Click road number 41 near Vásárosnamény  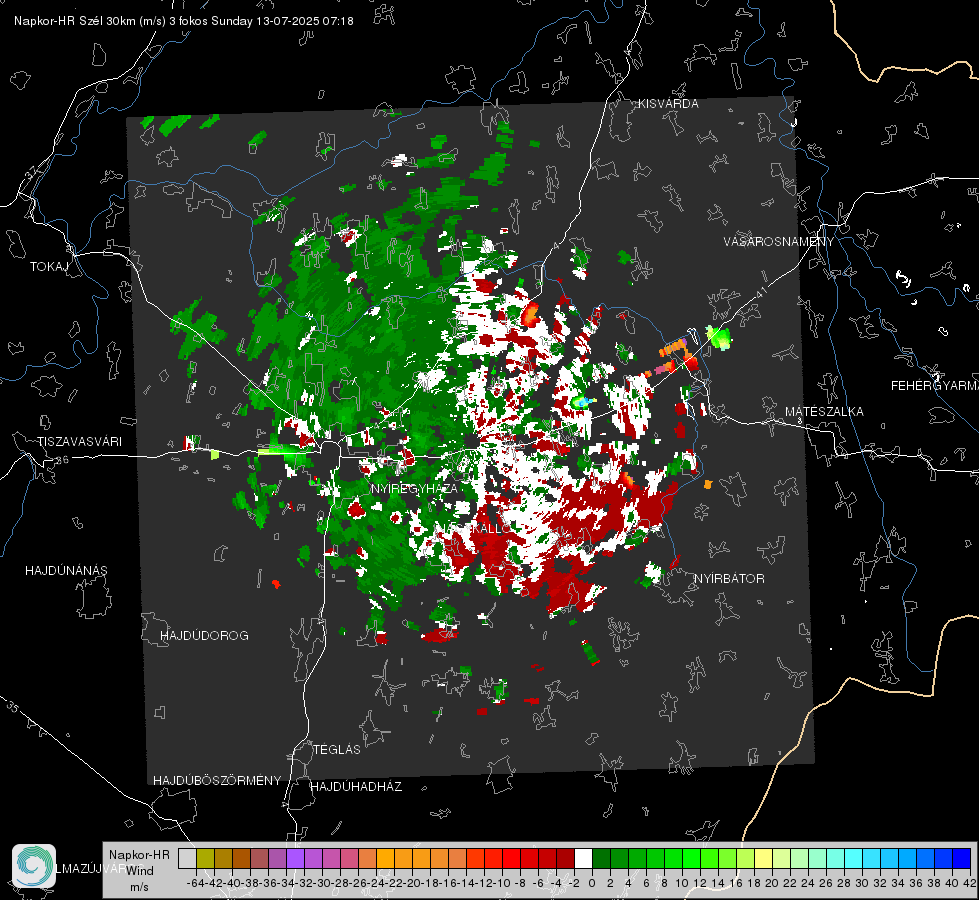(x=761, y=291)
